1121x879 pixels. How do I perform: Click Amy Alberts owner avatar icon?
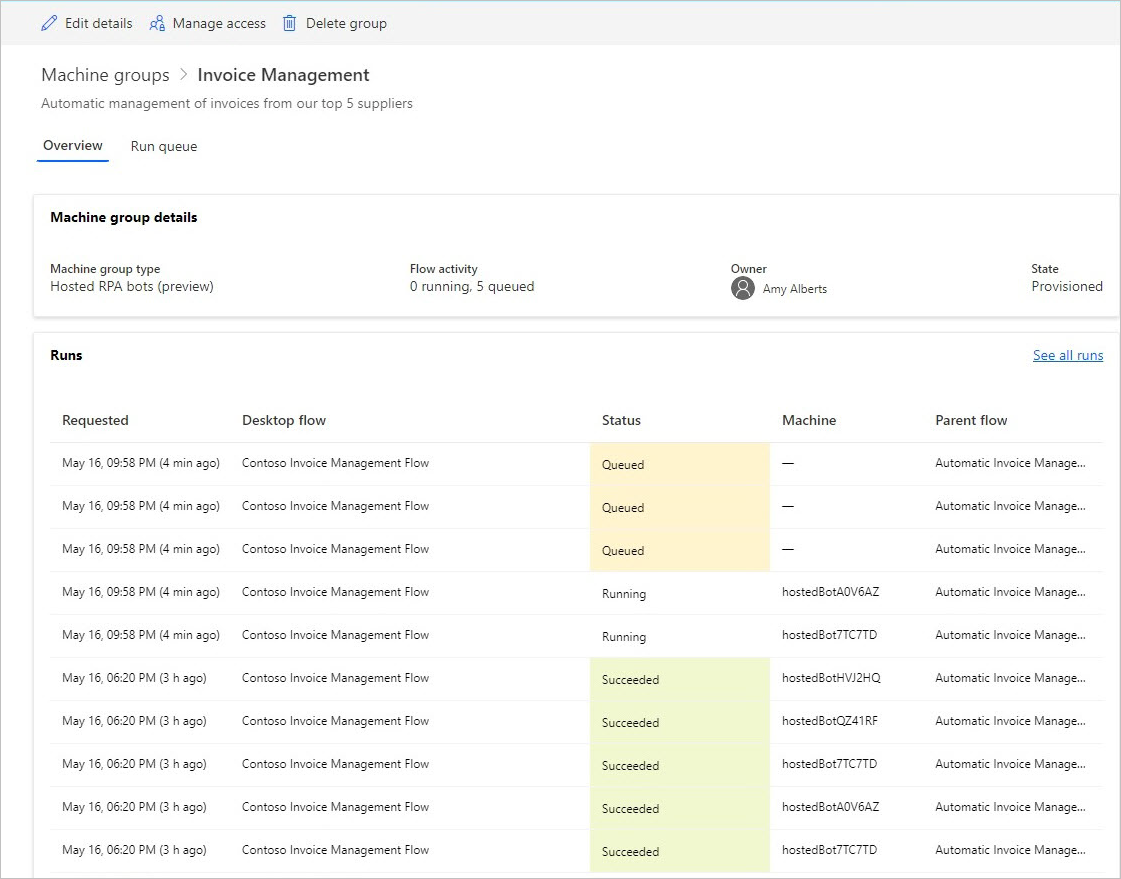tap(742, 289)
